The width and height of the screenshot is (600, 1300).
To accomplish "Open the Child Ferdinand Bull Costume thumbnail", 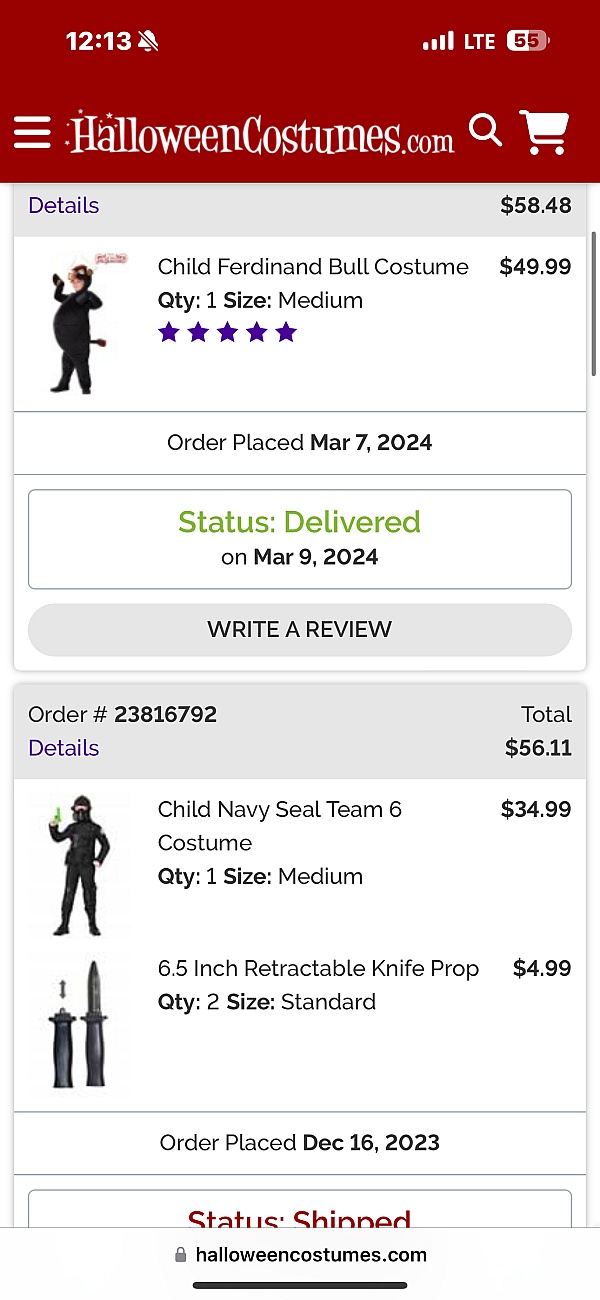I will coord(78,323).
